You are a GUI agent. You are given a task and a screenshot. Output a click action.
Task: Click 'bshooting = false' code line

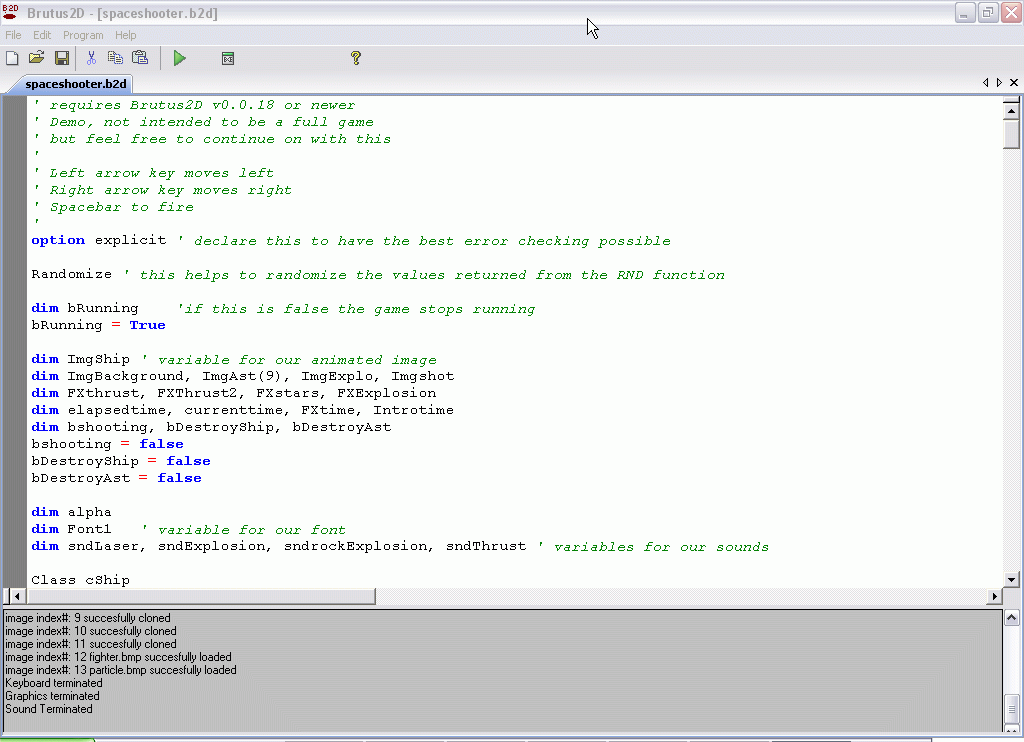(107, 444)
